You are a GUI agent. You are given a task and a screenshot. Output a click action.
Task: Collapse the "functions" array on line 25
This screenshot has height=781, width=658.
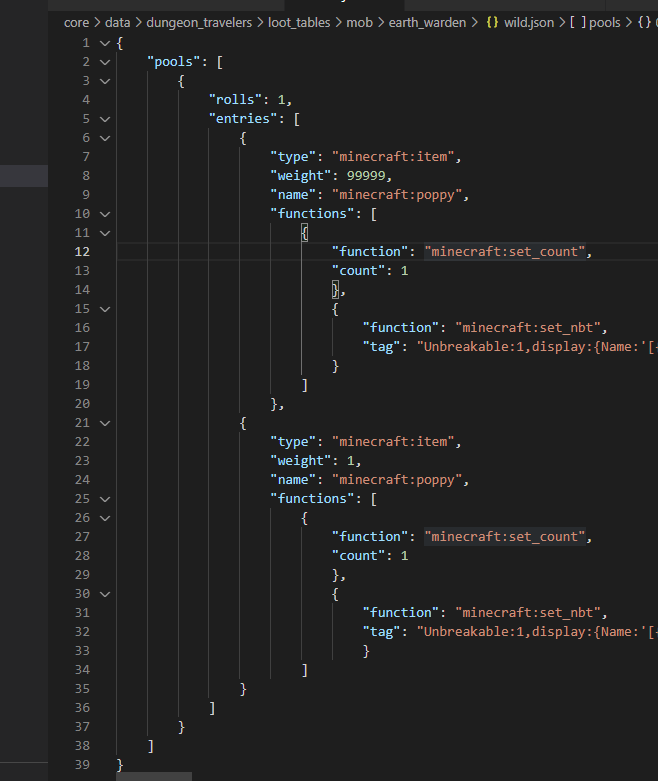tap(106, 499)
